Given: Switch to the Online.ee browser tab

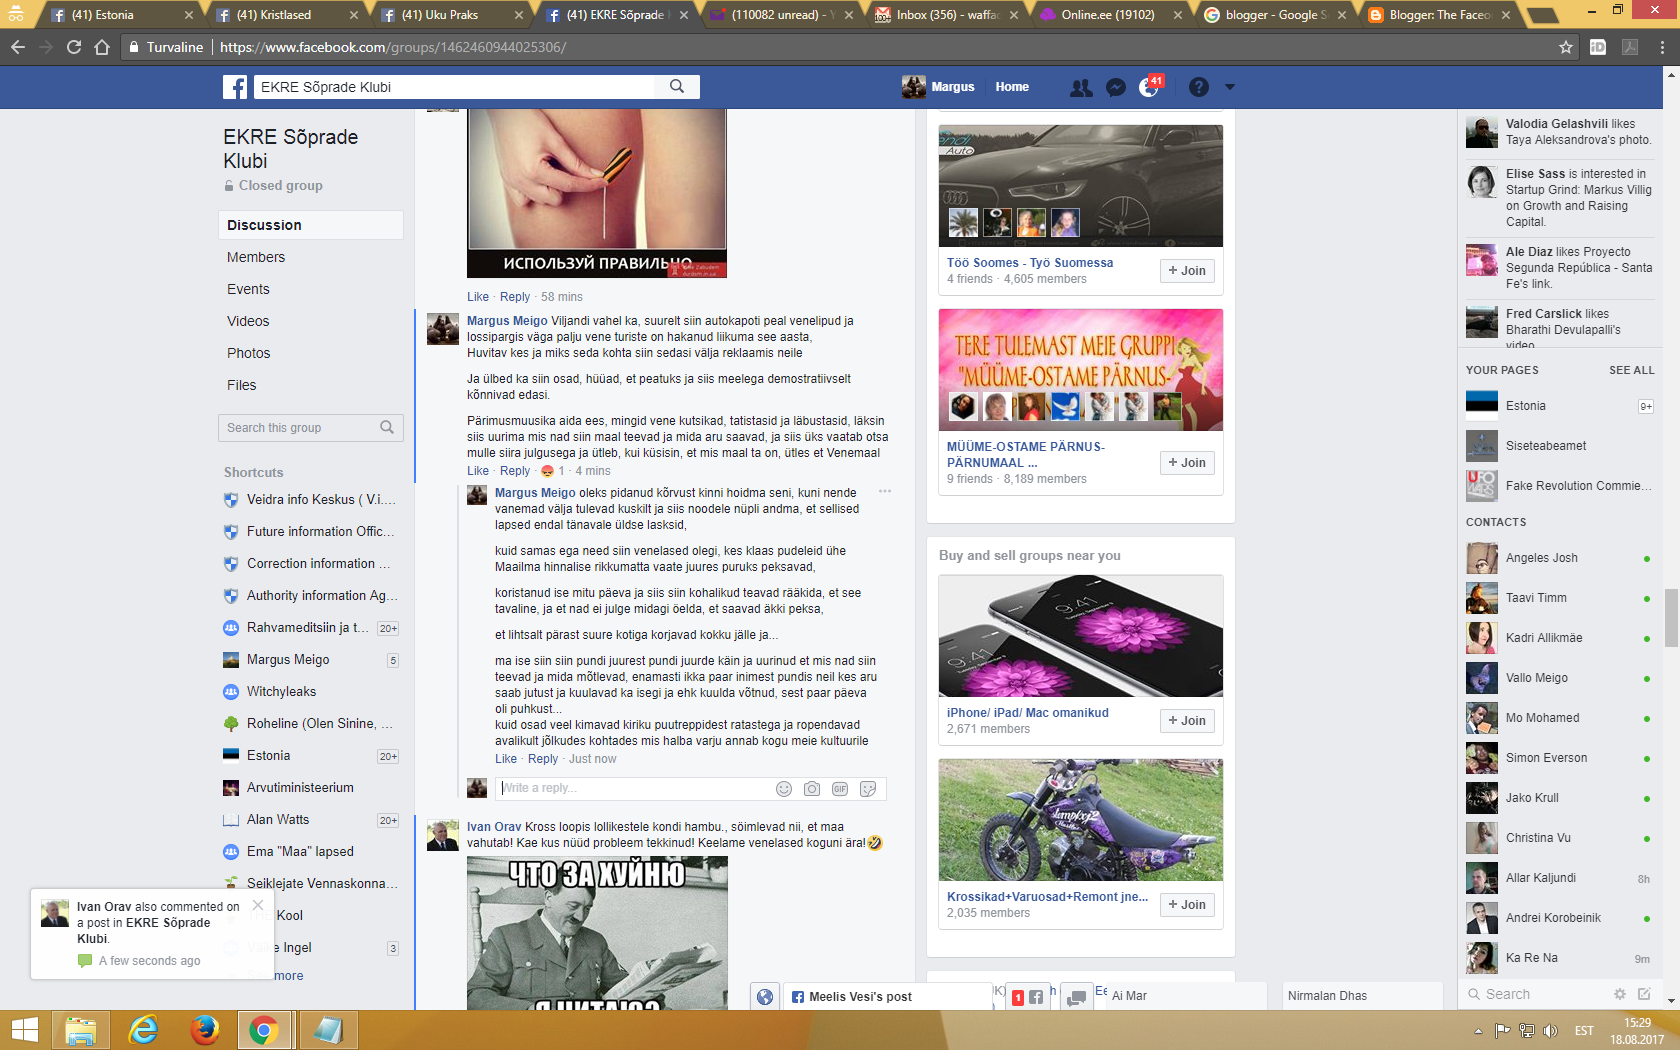Looking at the screenshot, I should [1108, 15].
